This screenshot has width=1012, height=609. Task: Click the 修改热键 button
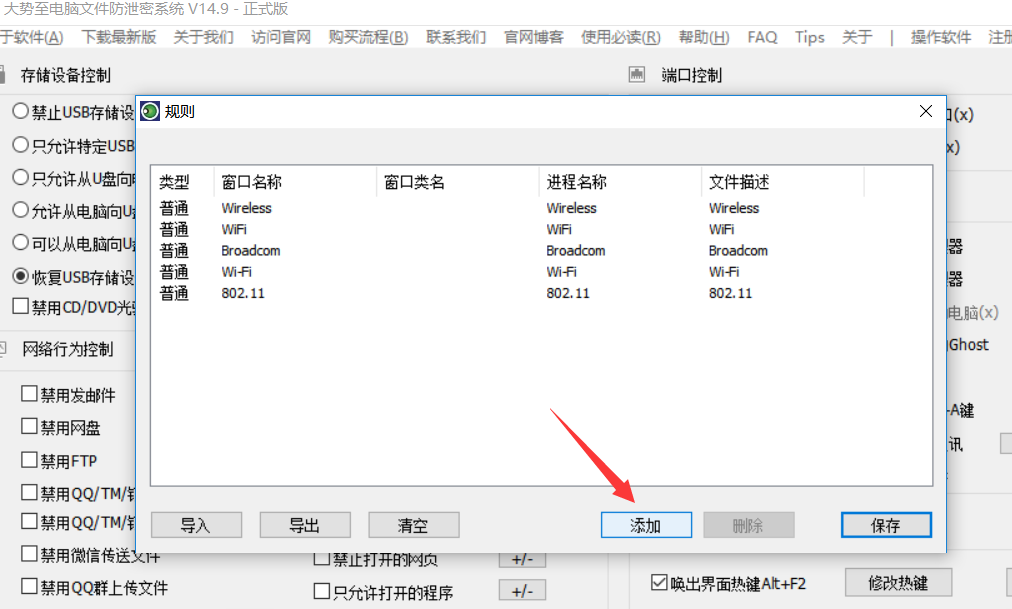898,583
